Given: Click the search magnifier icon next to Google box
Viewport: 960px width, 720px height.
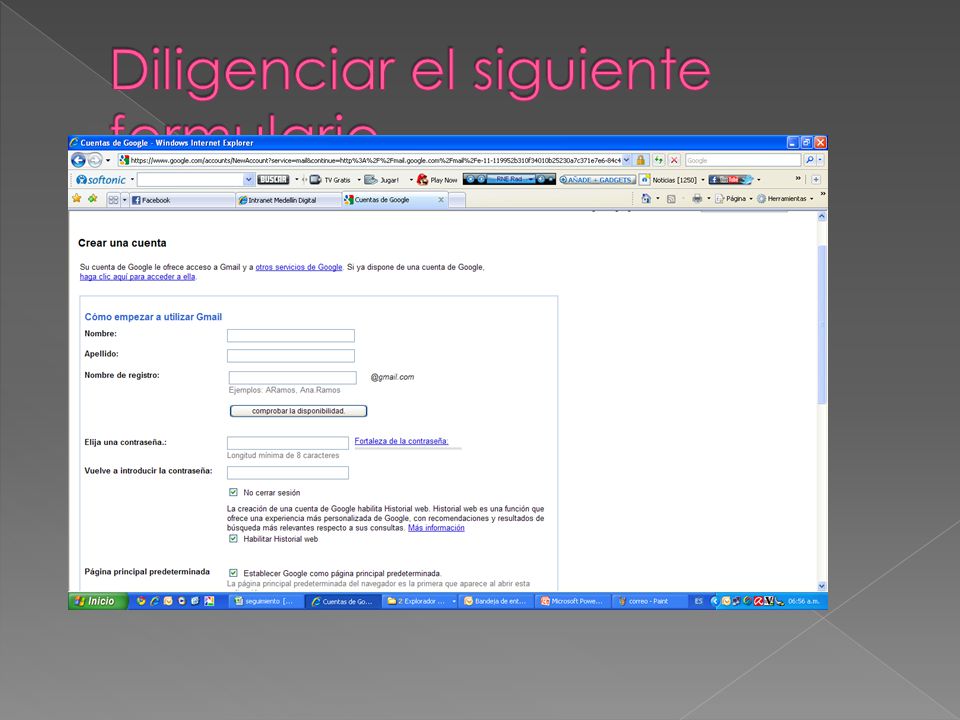Looking at the screenshot, I should tap(809, 160).
